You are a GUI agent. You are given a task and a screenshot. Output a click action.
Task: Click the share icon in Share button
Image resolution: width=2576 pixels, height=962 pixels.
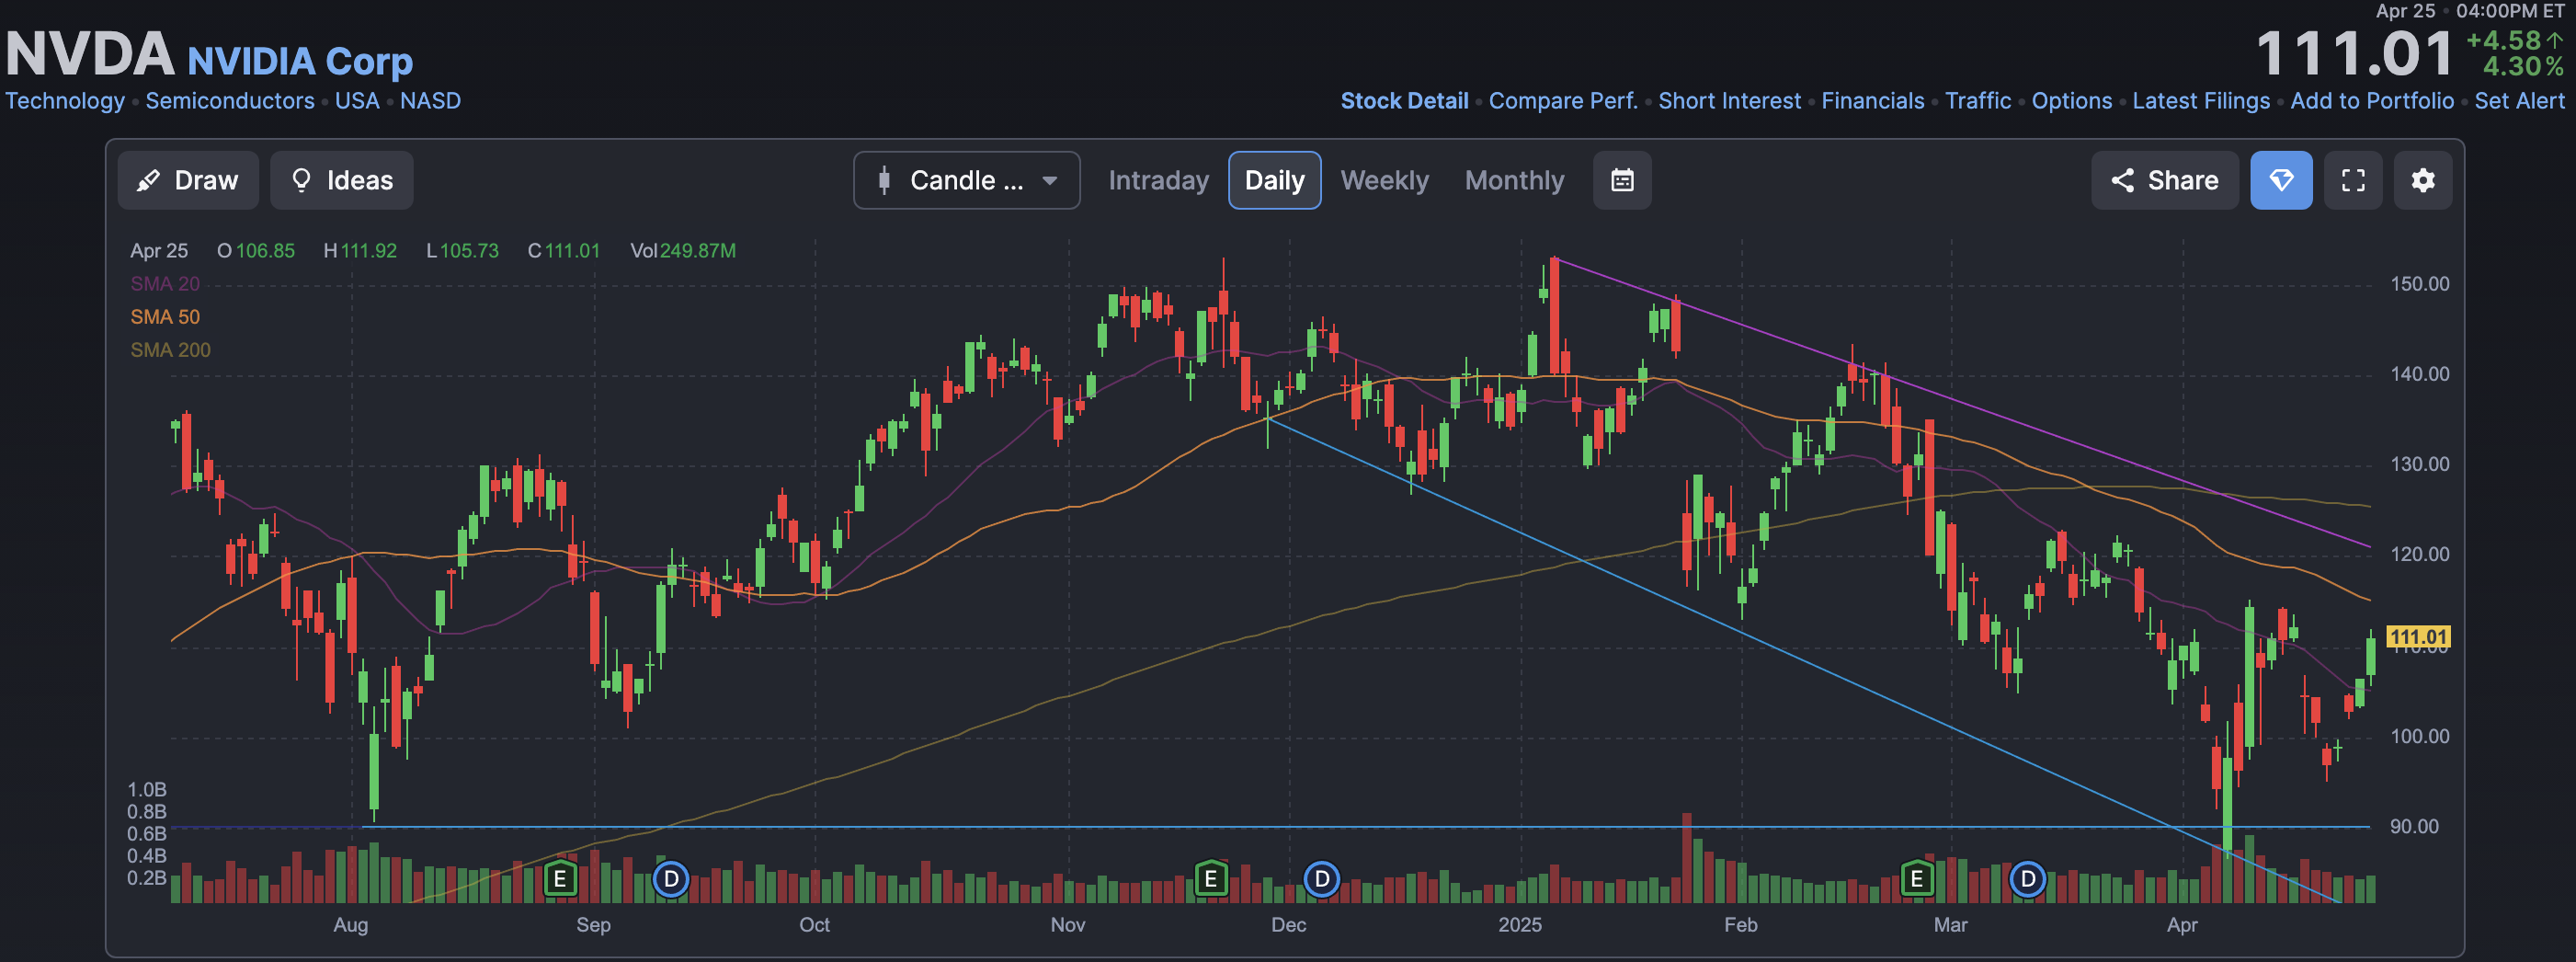pos(2122,180)
